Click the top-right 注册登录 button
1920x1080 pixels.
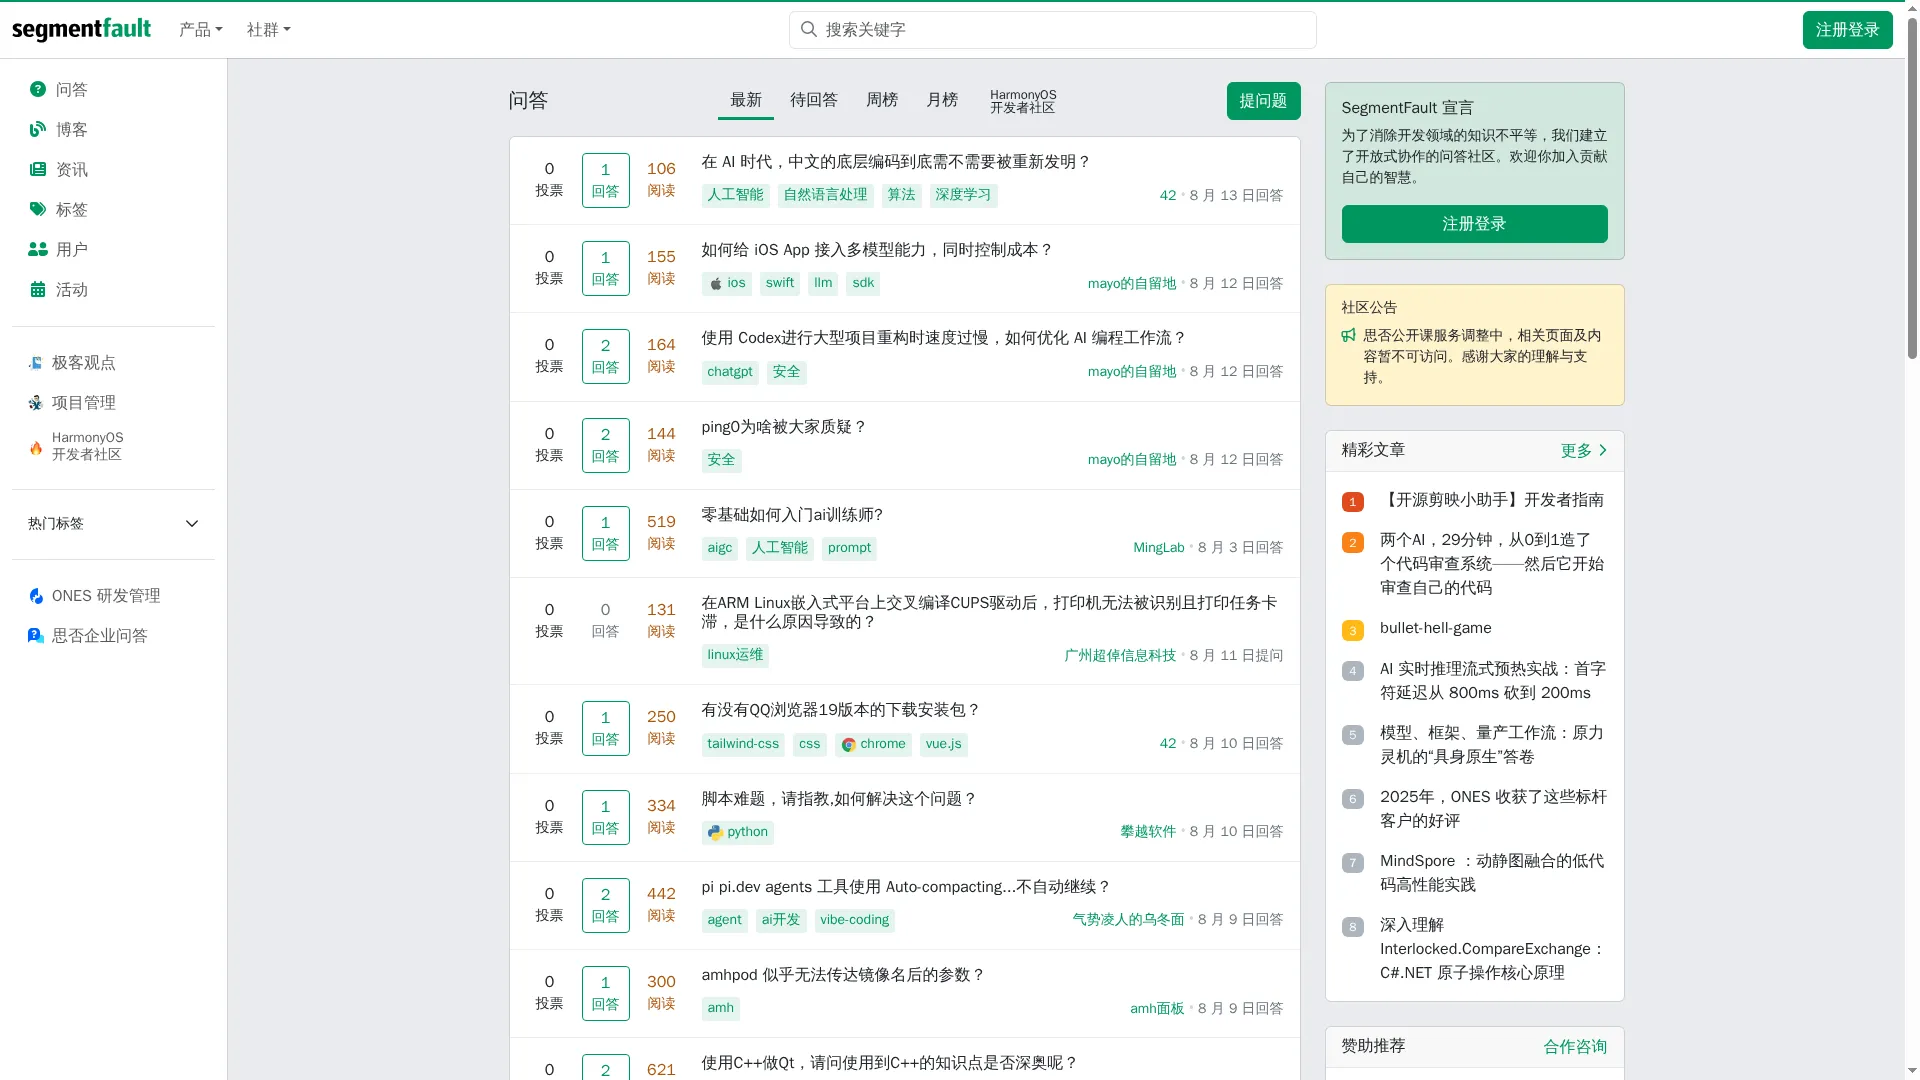[x=1848, y=30]
